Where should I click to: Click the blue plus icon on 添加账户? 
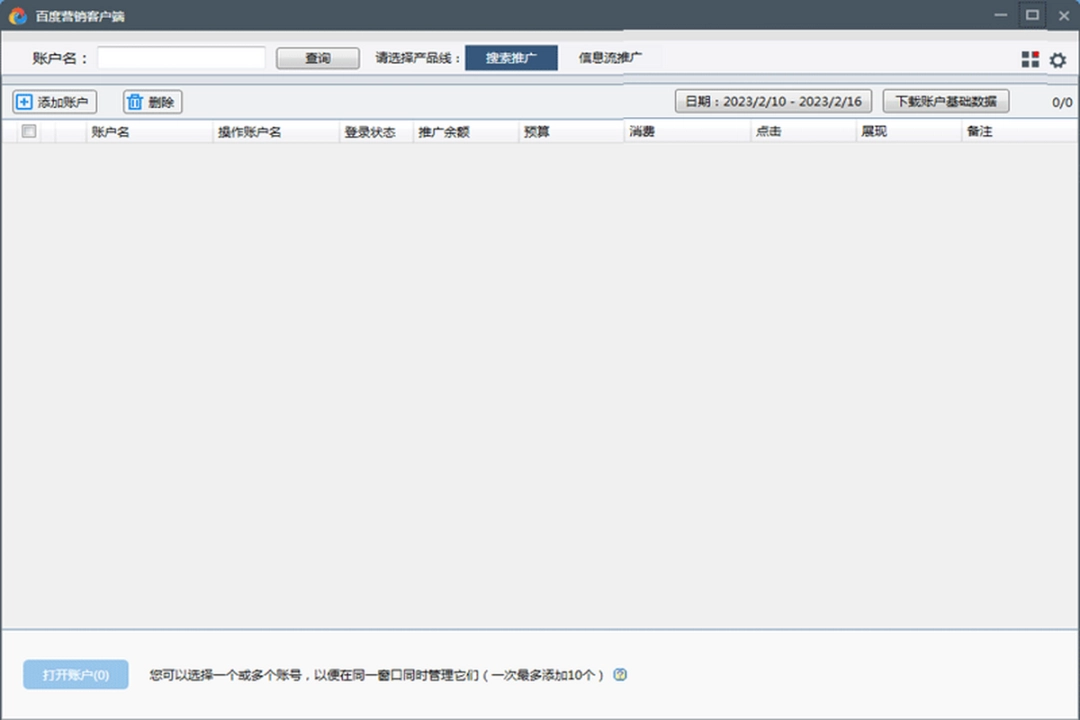pos(23,101)
